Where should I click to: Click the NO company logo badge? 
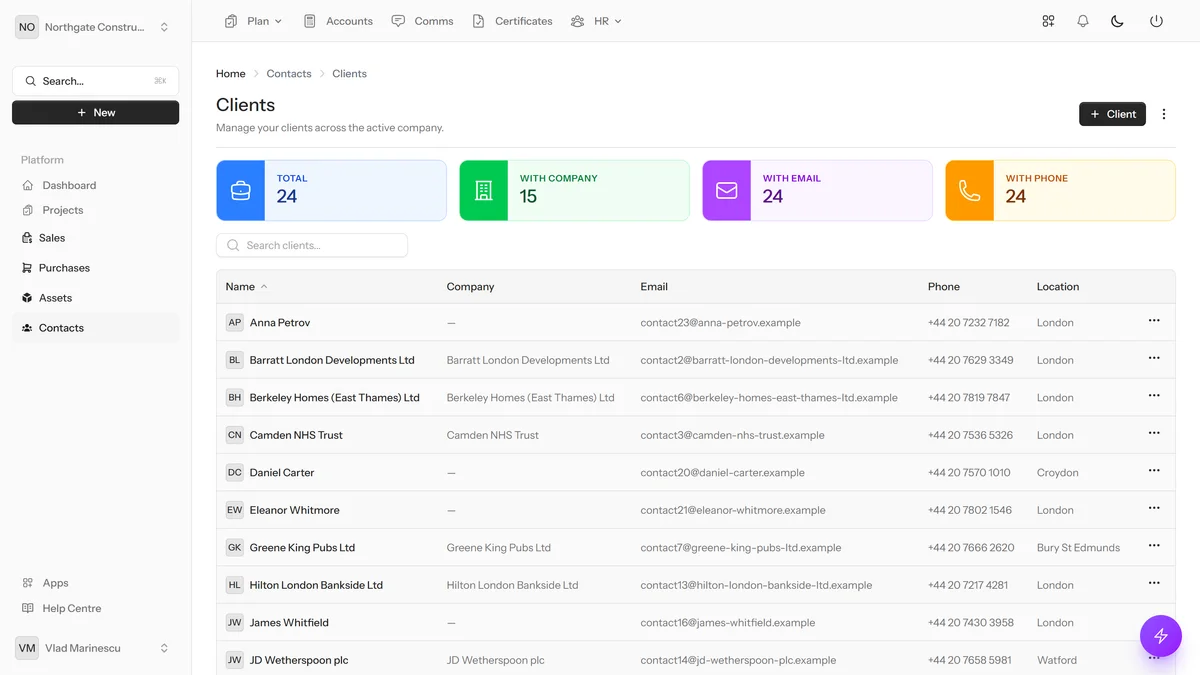(x=27, y=27)
